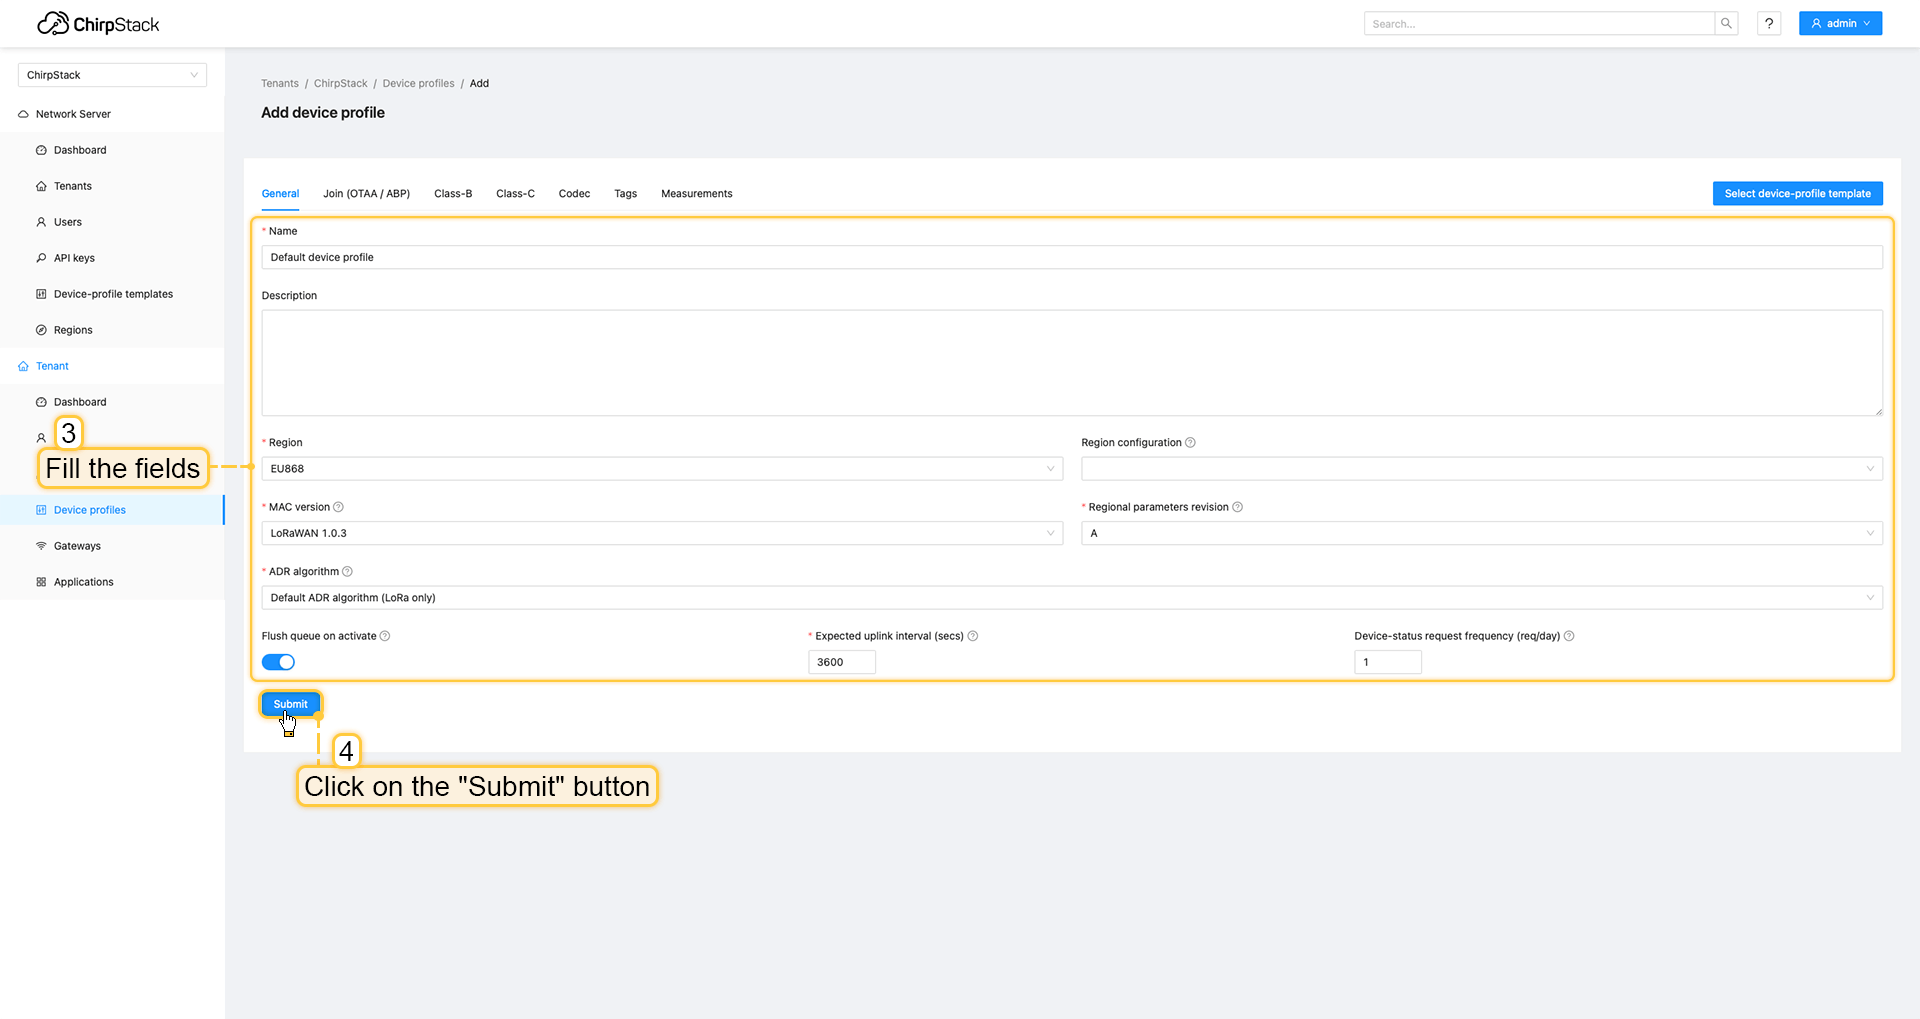Open Gateways in the sidebar

[x=77, y=546]
